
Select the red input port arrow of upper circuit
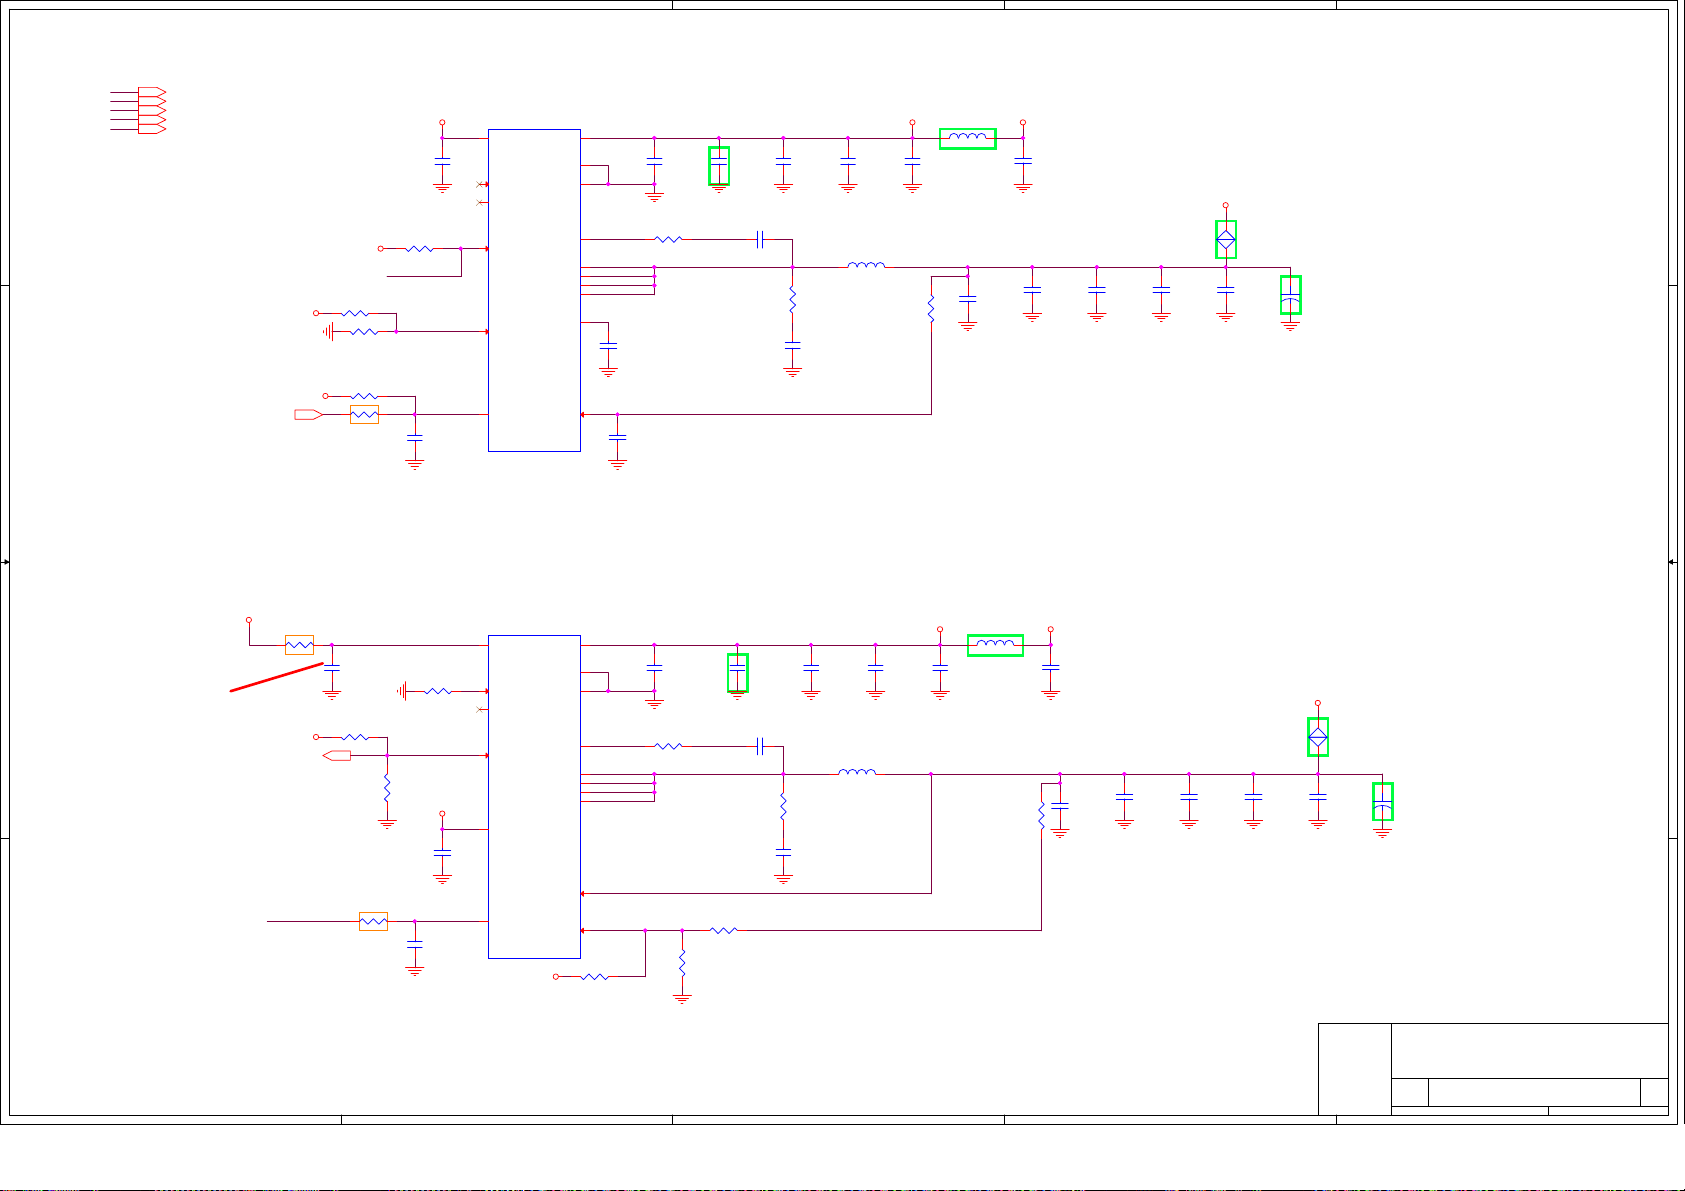pyautogui.click(x=308, y=414)
